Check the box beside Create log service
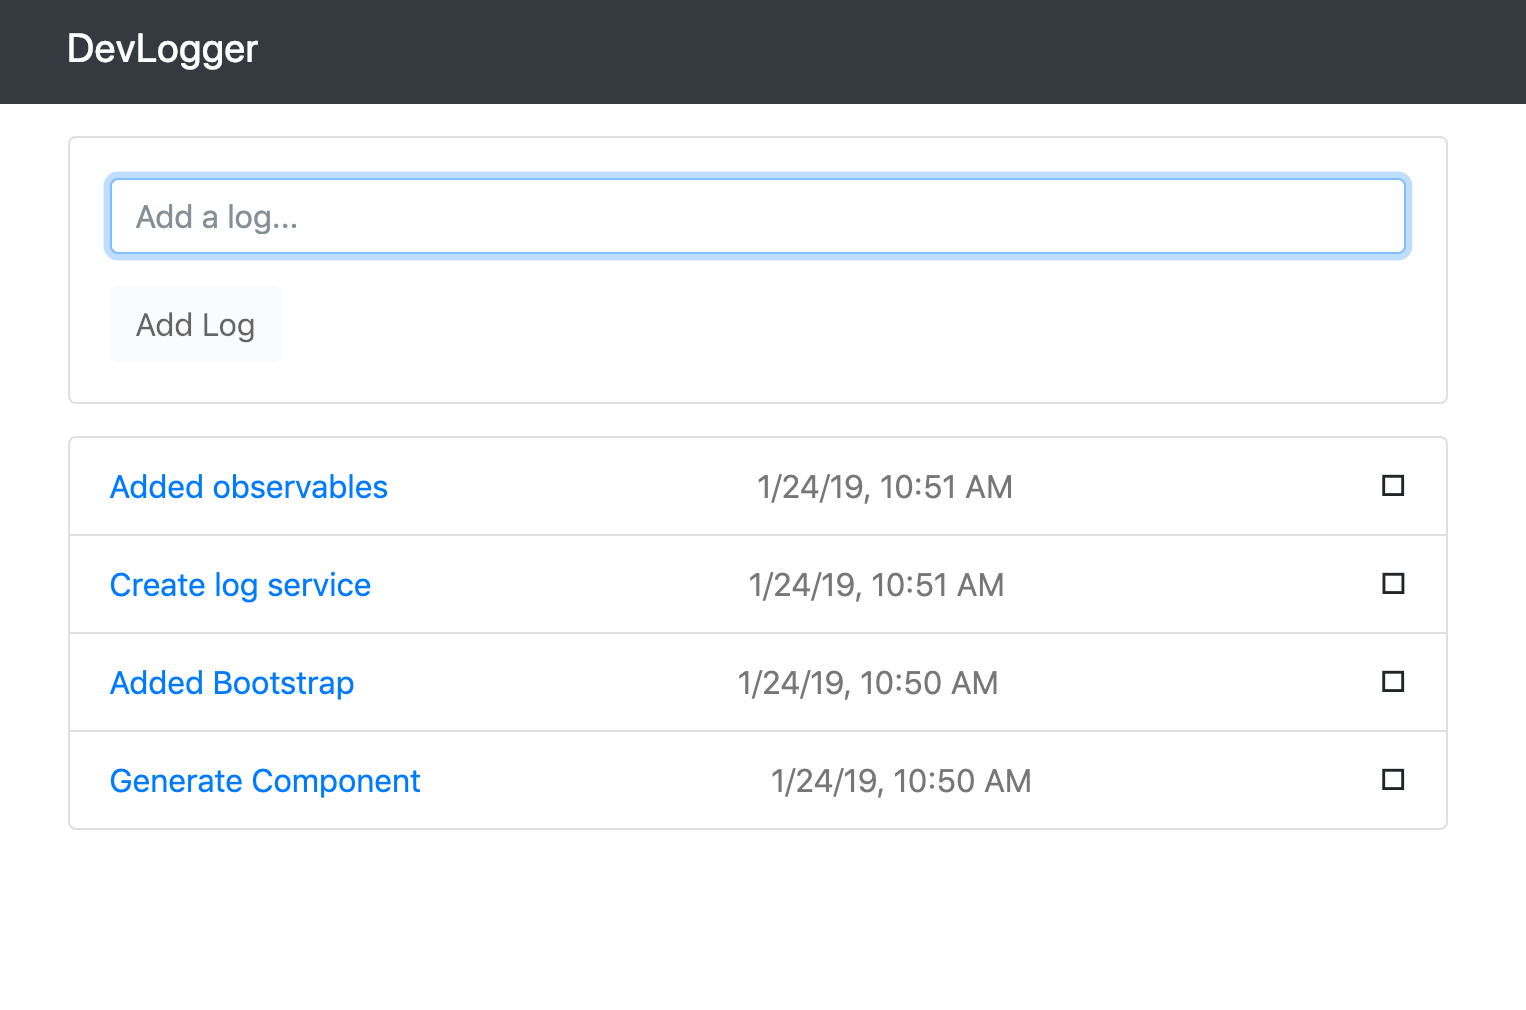The image size is (1526, 1010). point(1393,584)
